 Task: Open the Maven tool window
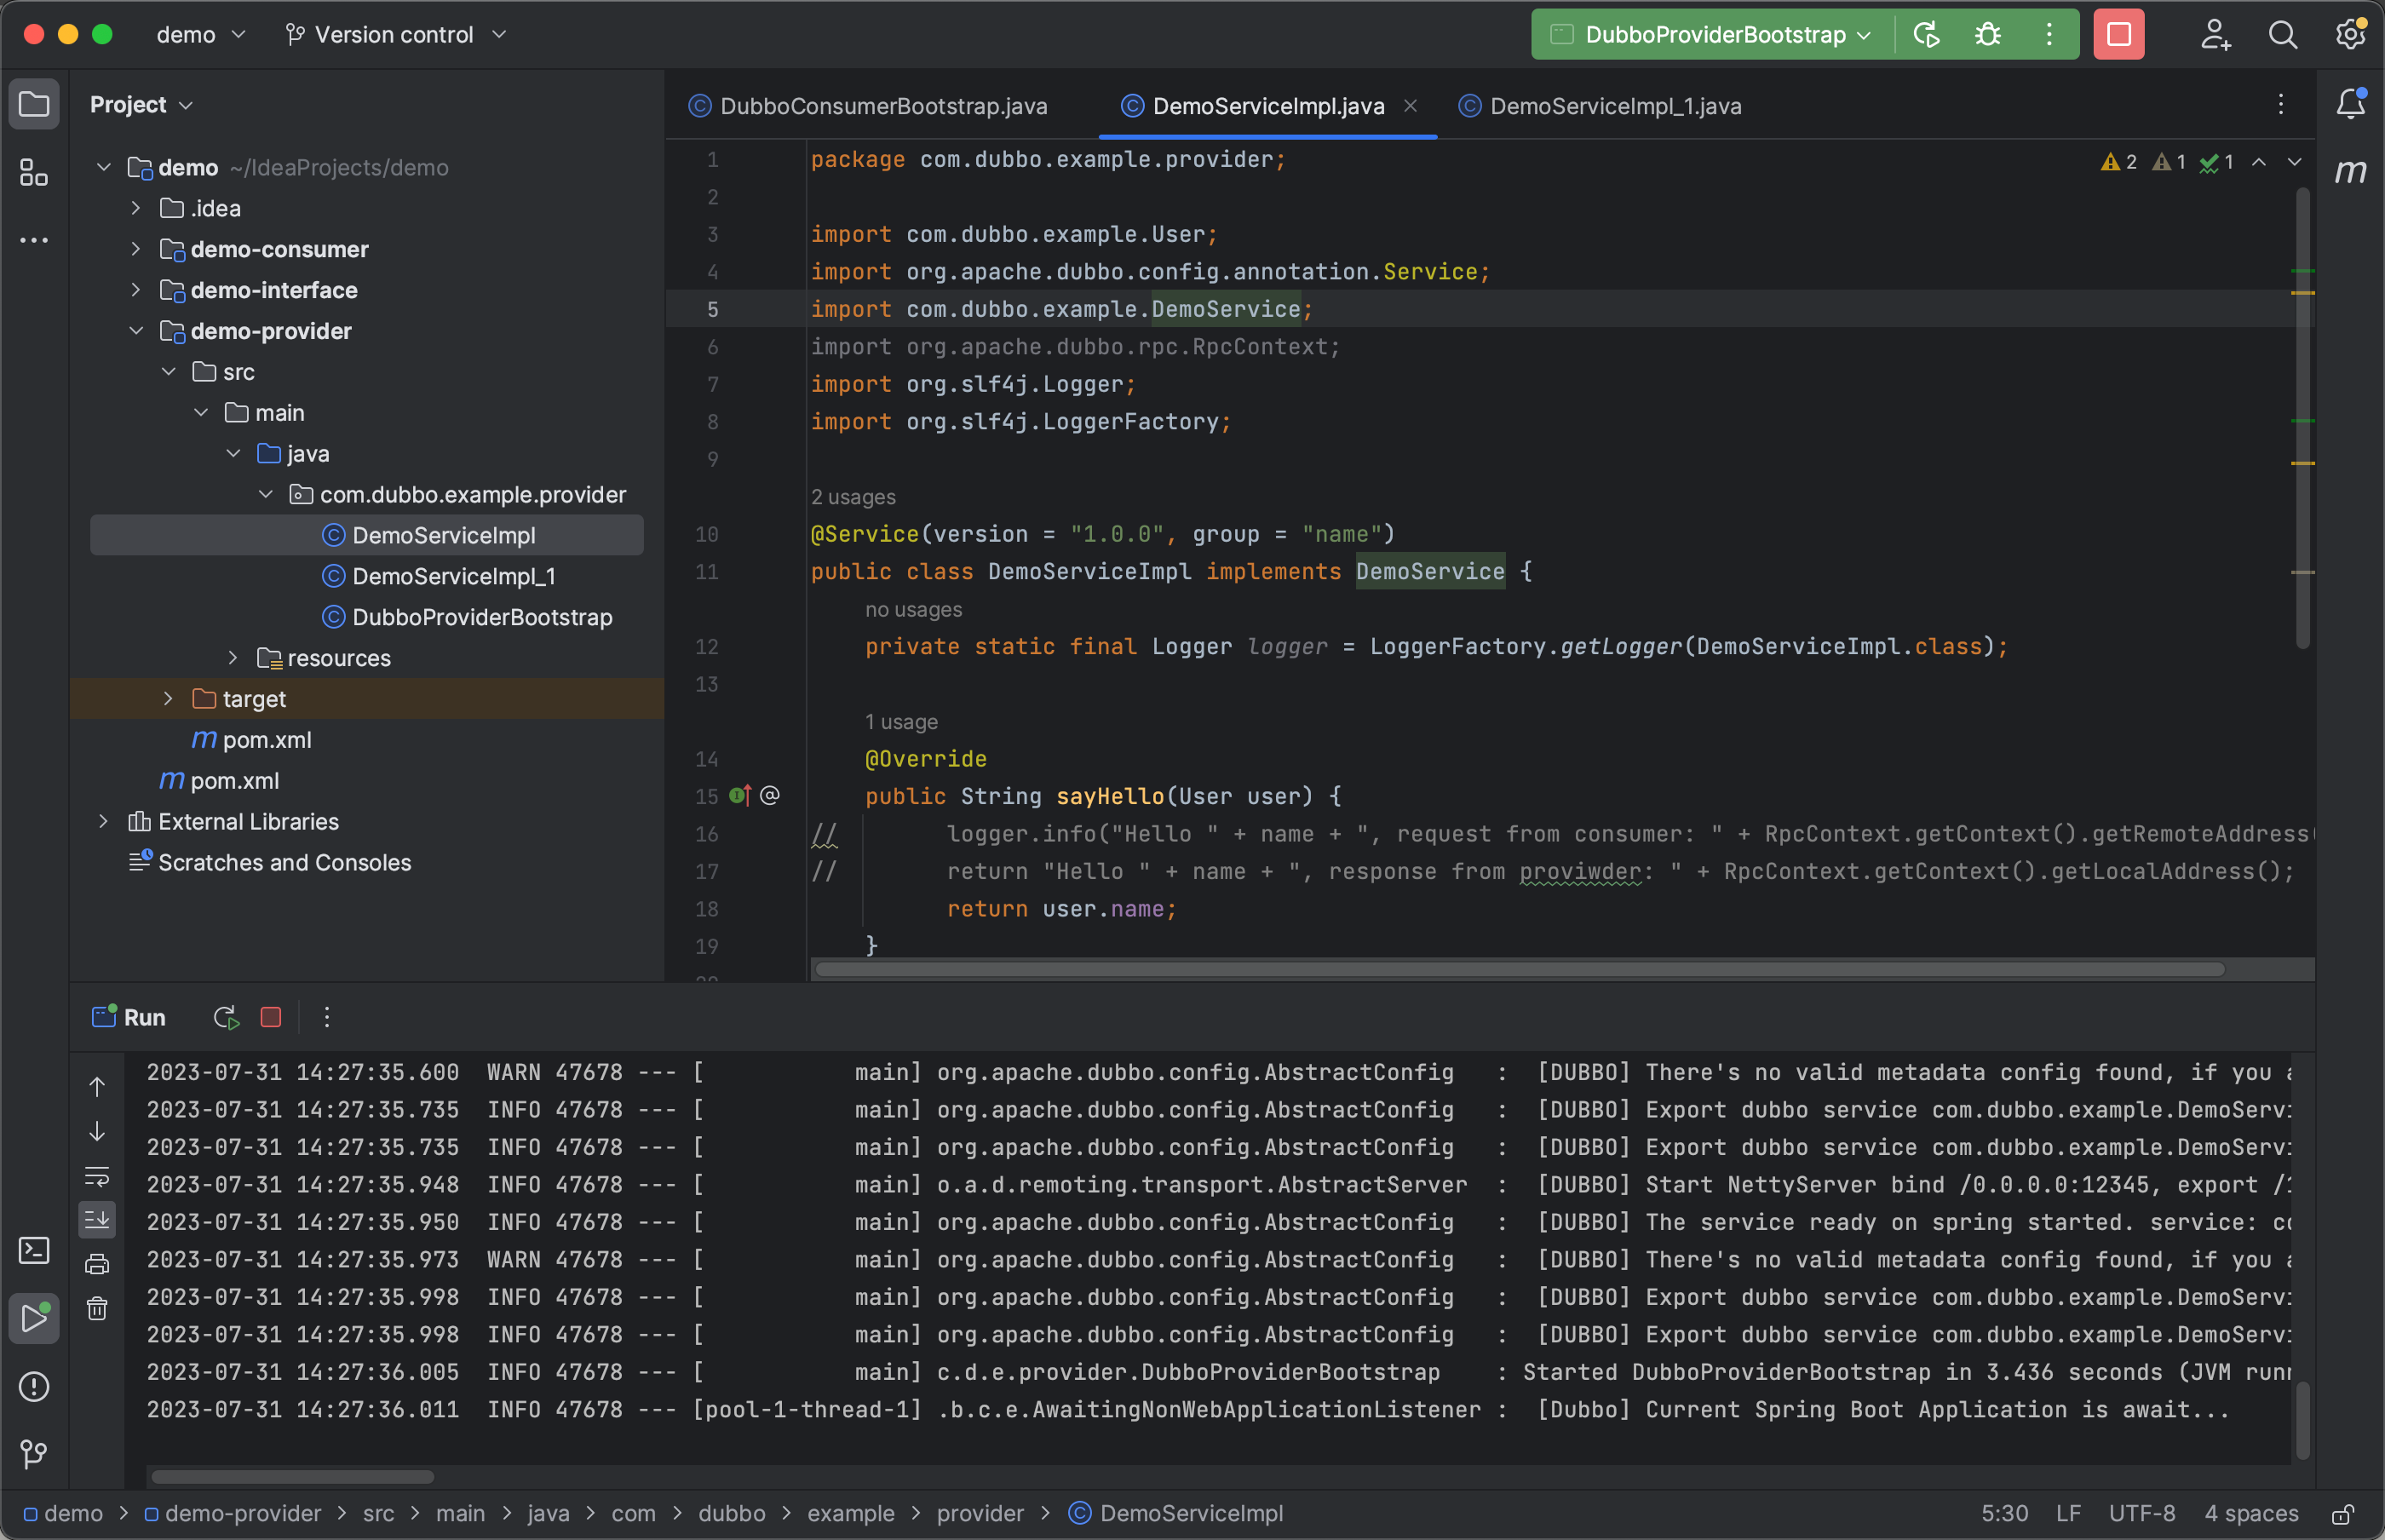point(2350,171)
